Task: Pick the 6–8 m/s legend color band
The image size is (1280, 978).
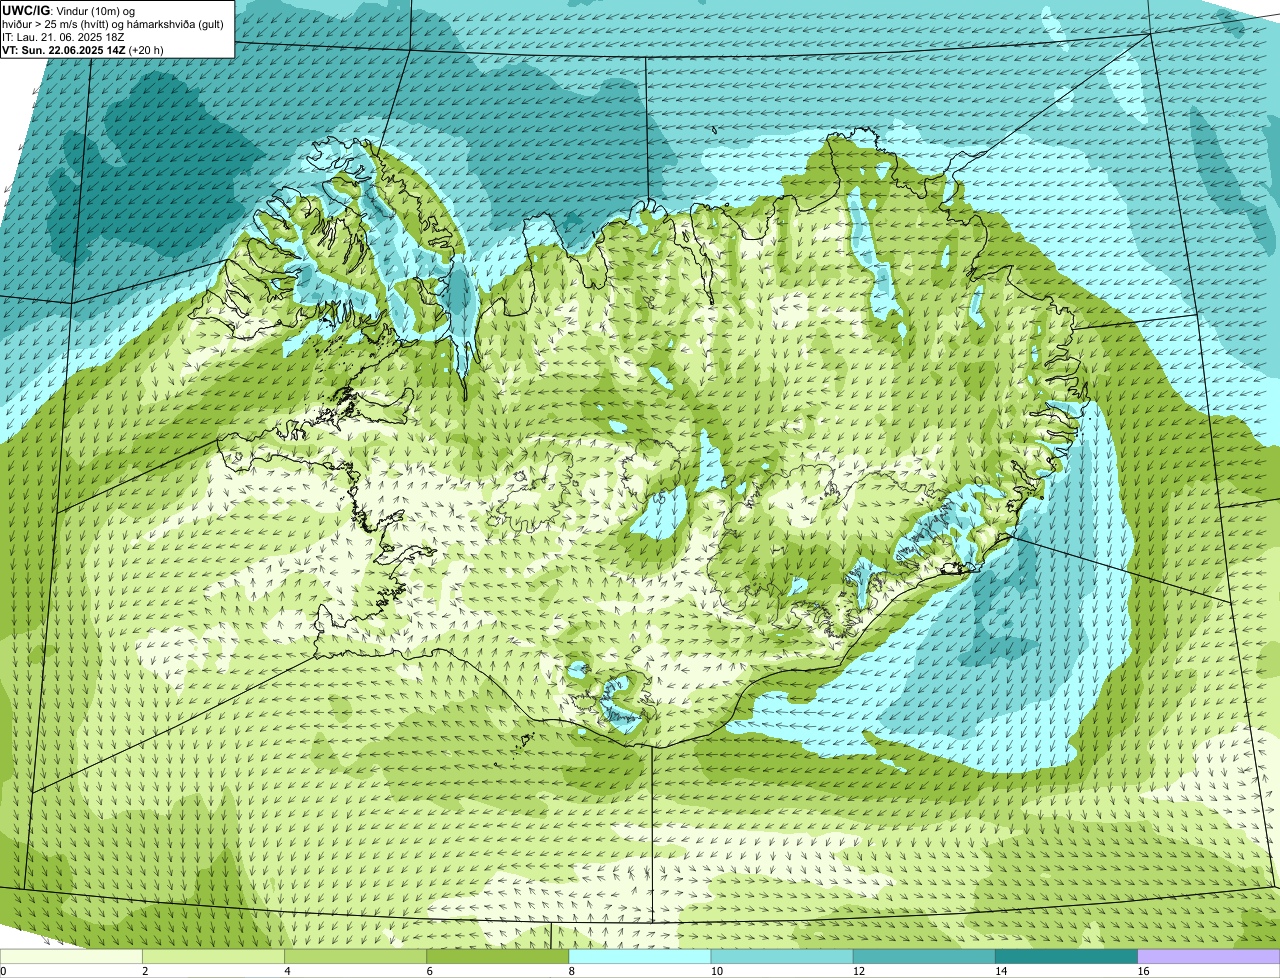Action: (x=497, y=956)
